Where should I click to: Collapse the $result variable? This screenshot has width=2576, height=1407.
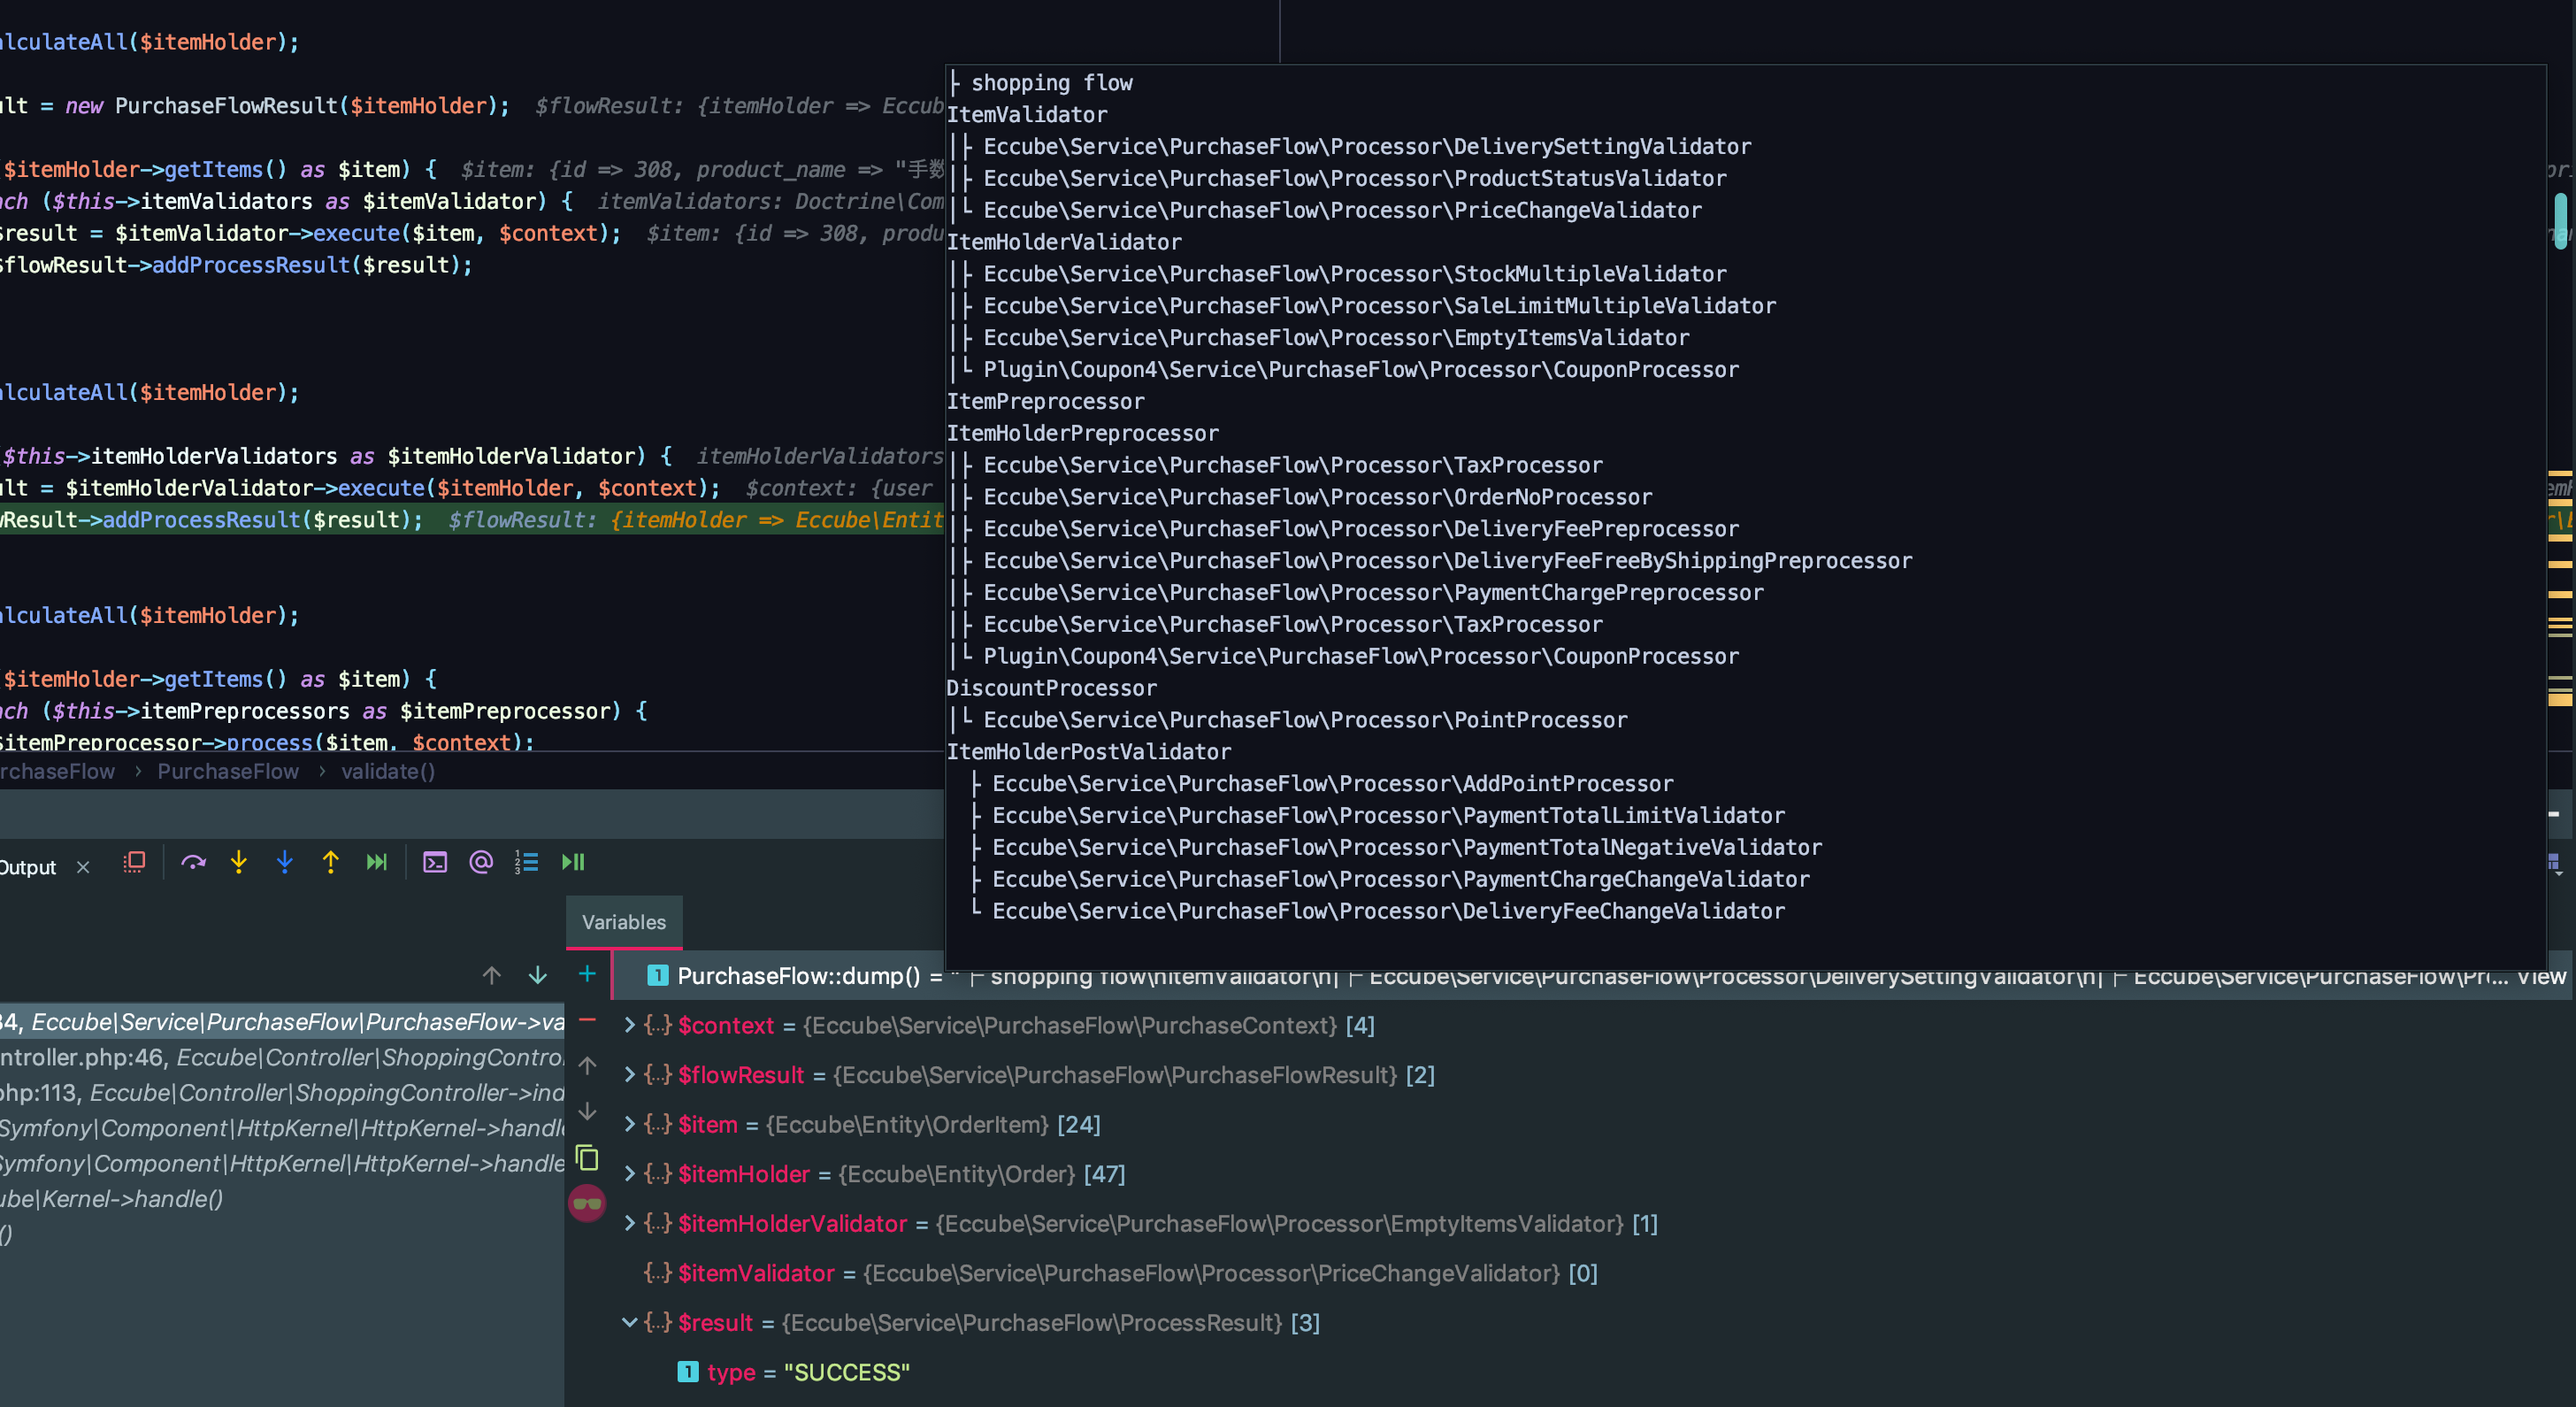[630, 1322]
